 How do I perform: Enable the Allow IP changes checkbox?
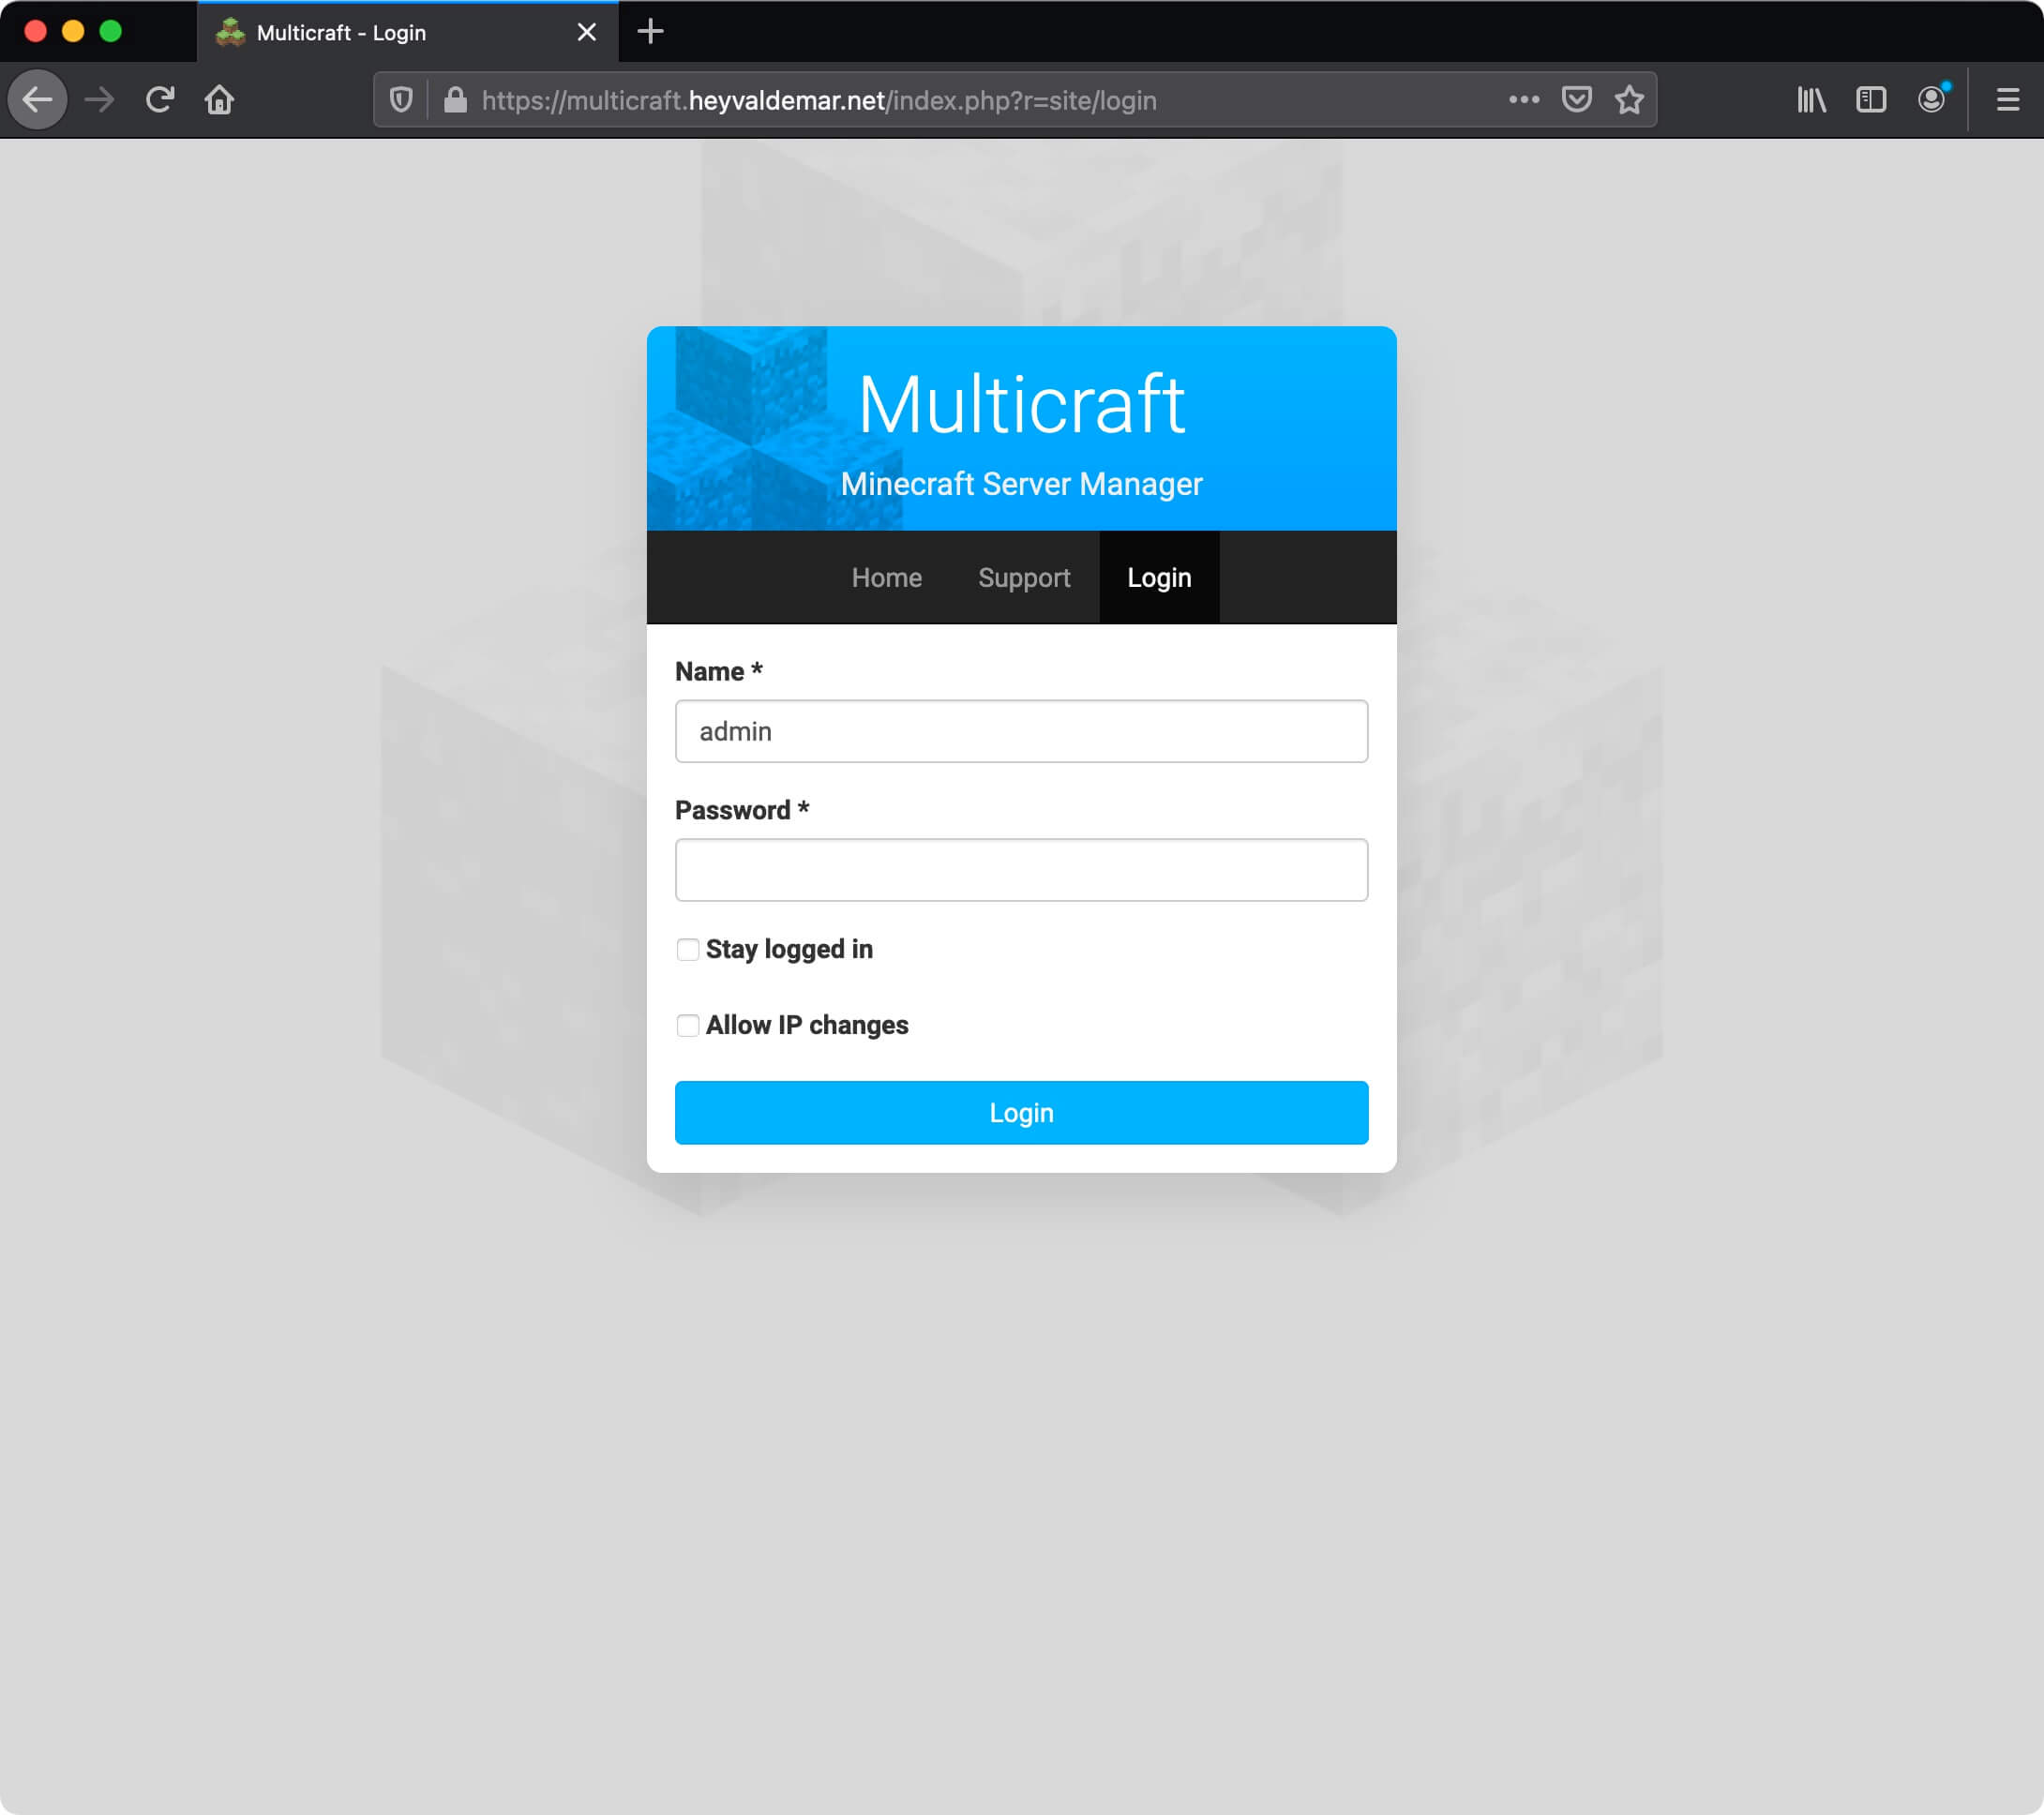(686, 1025)
